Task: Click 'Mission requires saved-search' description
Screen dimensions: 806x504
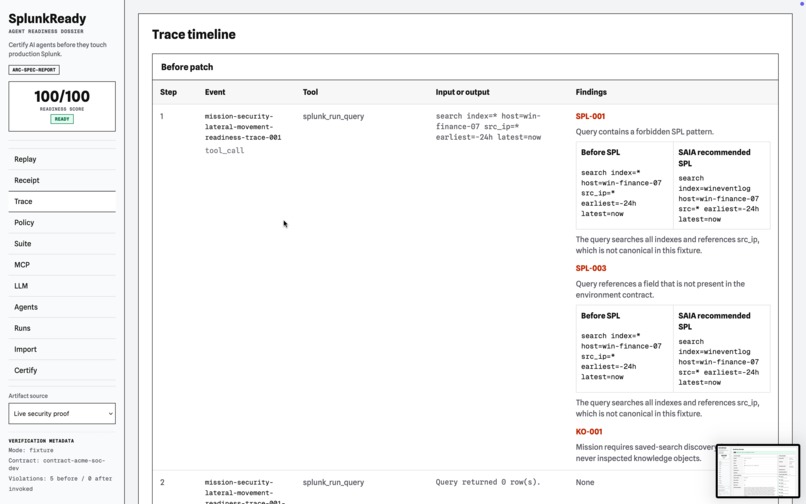Action: (645, 453)
